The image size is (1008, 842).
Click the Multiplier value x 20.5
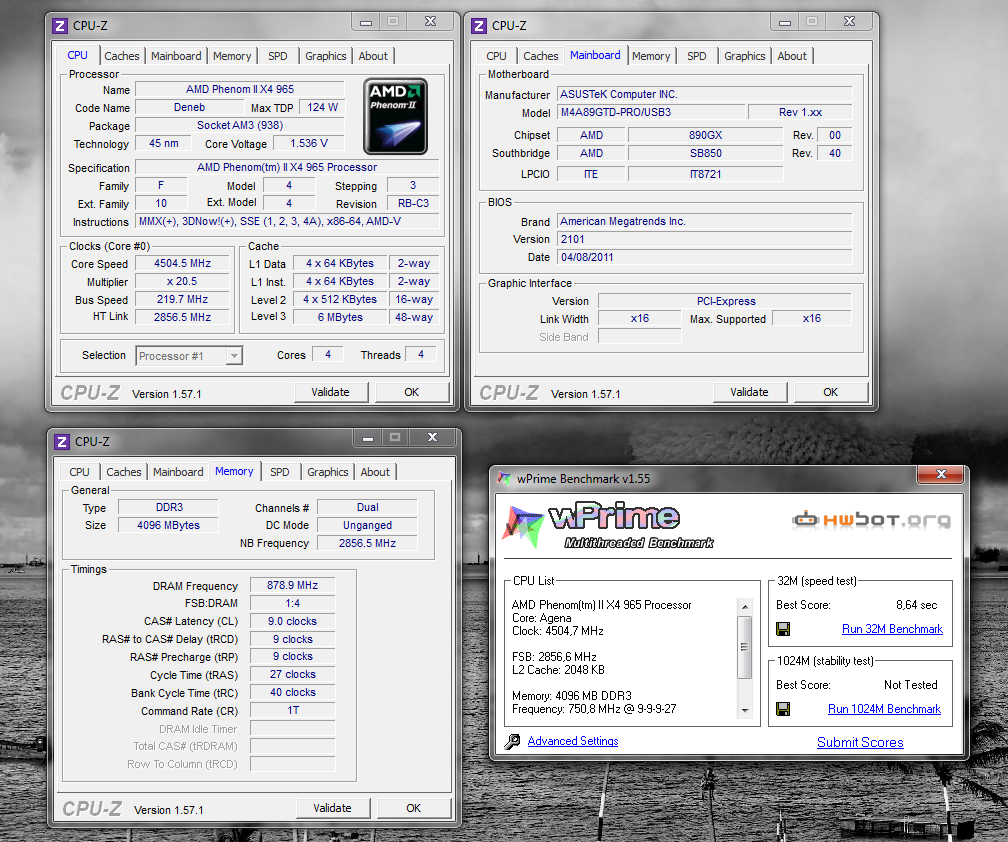coord(183,282)
